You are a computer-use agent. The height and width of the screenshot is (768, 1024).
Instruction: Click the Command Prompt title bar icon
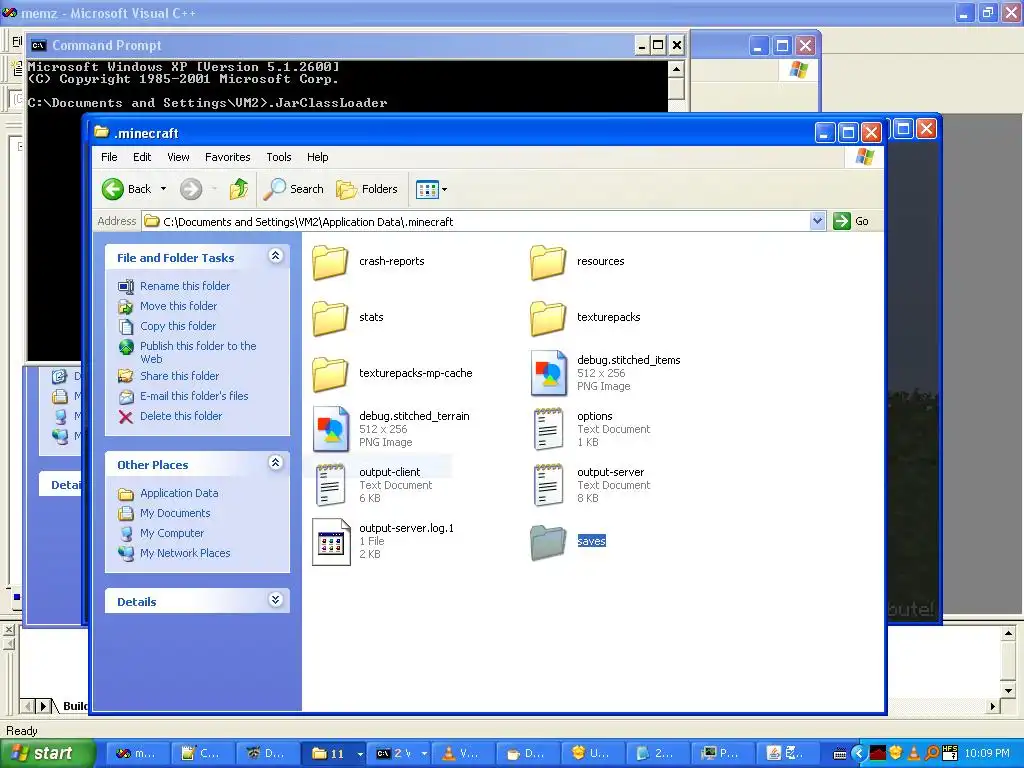(x=39, y=46)
